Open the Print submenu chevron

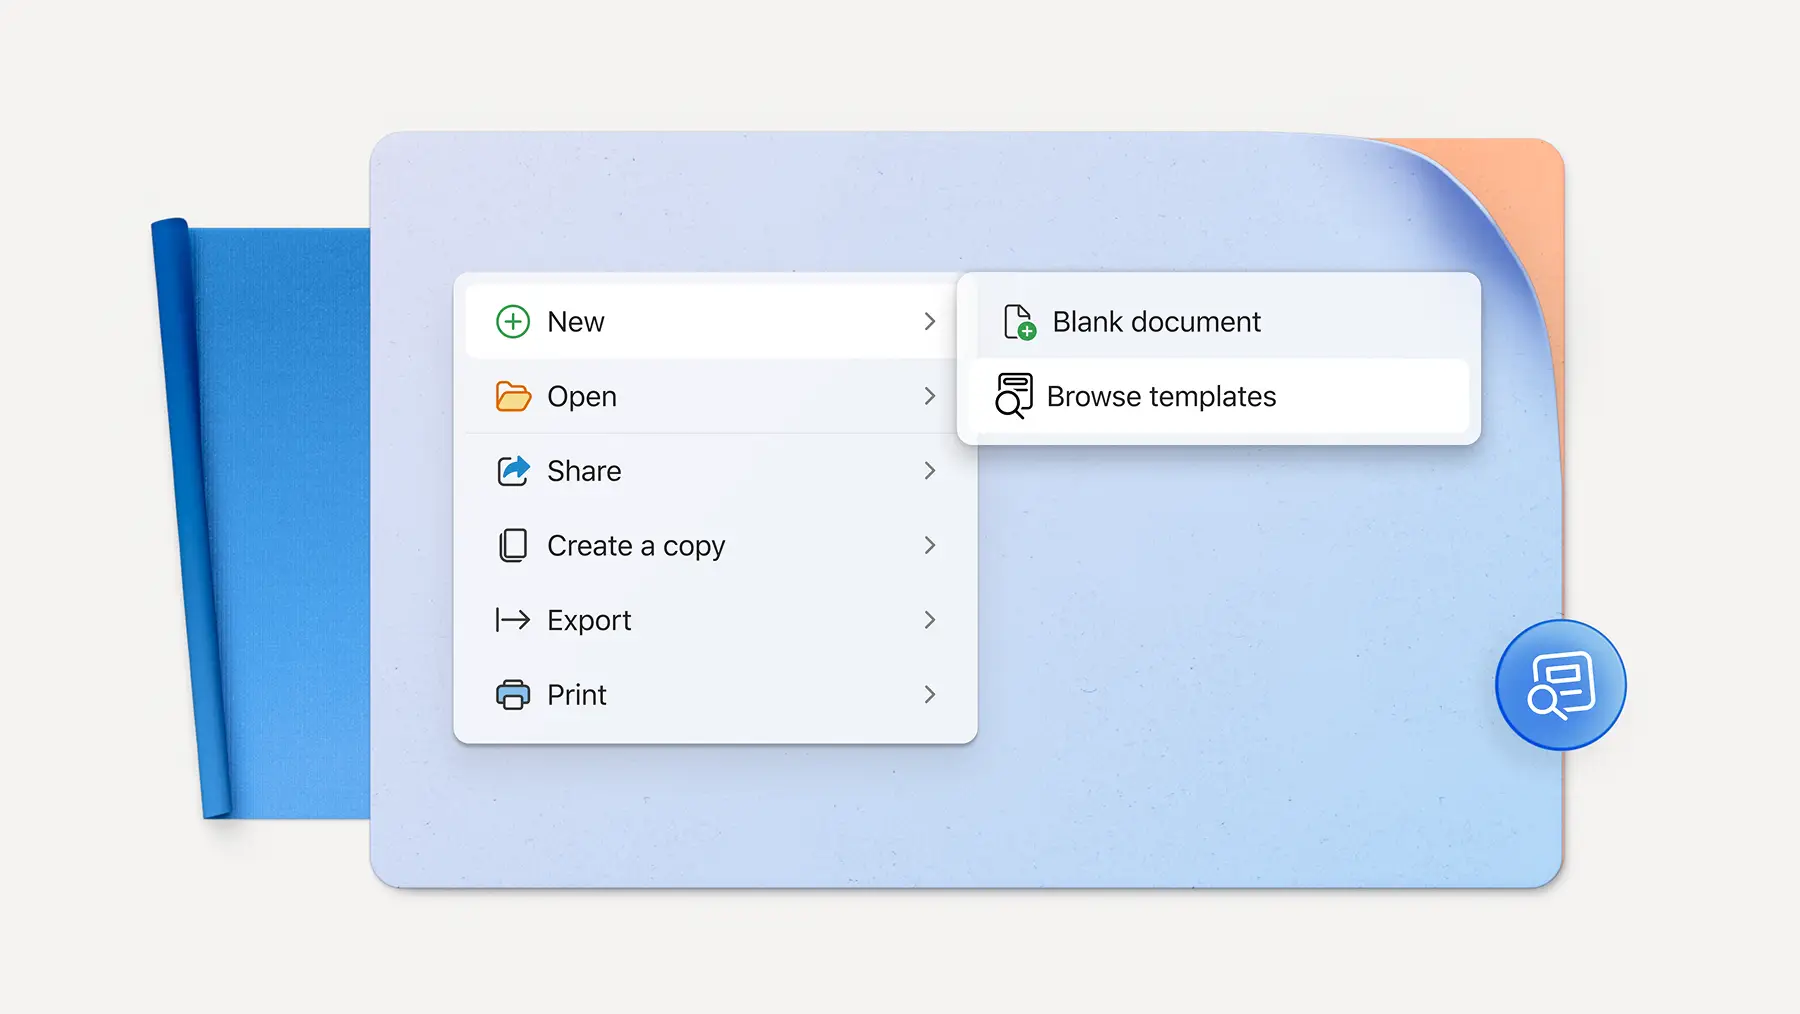point(930,694)
